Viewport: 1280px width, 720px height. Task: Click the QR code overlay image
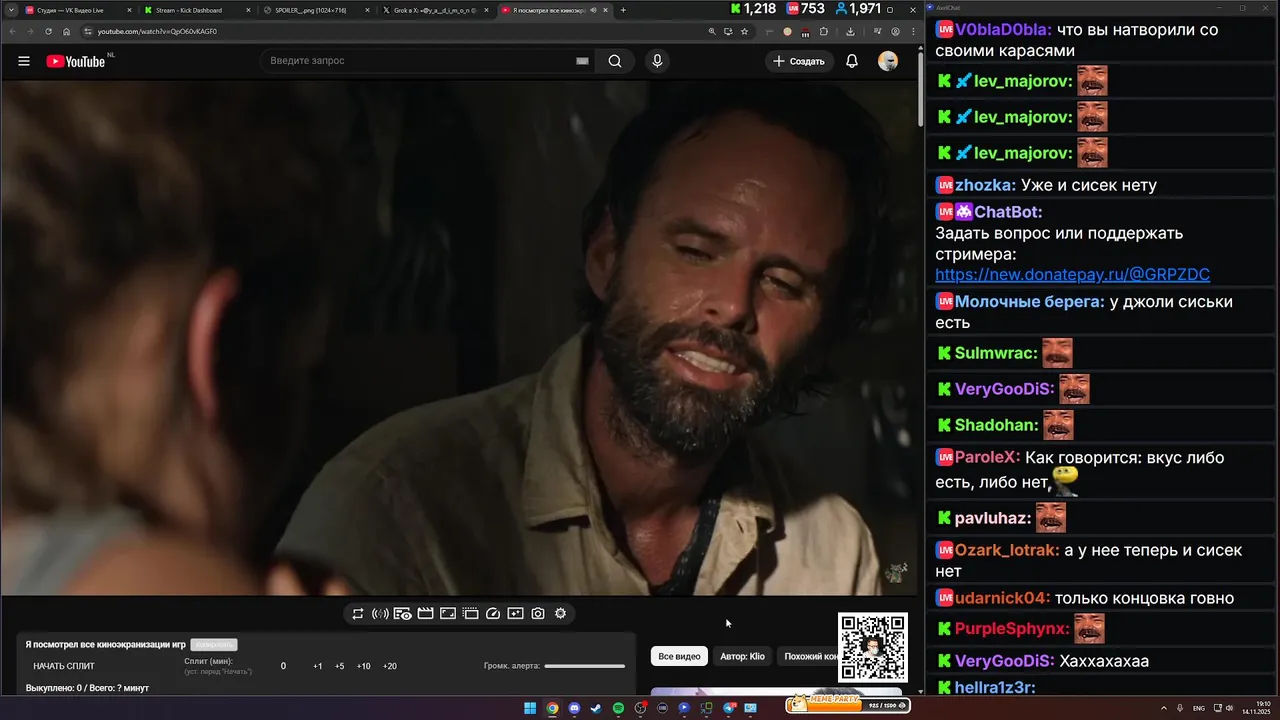tap(872, 647)
